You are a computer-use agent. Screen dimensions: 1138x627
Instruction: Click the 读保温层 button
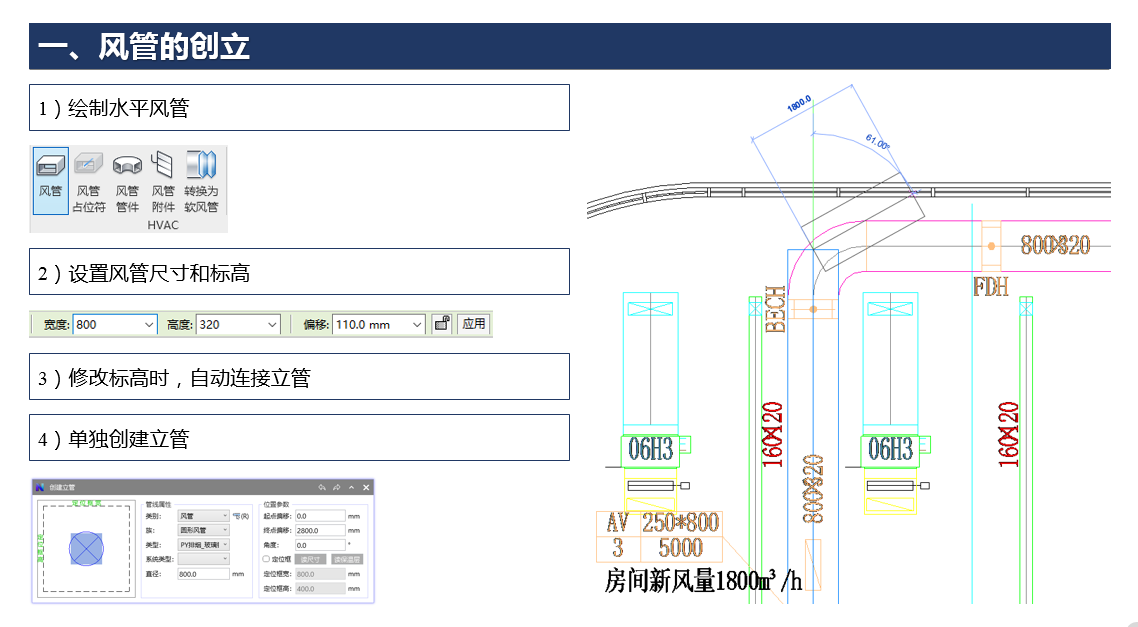click(347, 559)
